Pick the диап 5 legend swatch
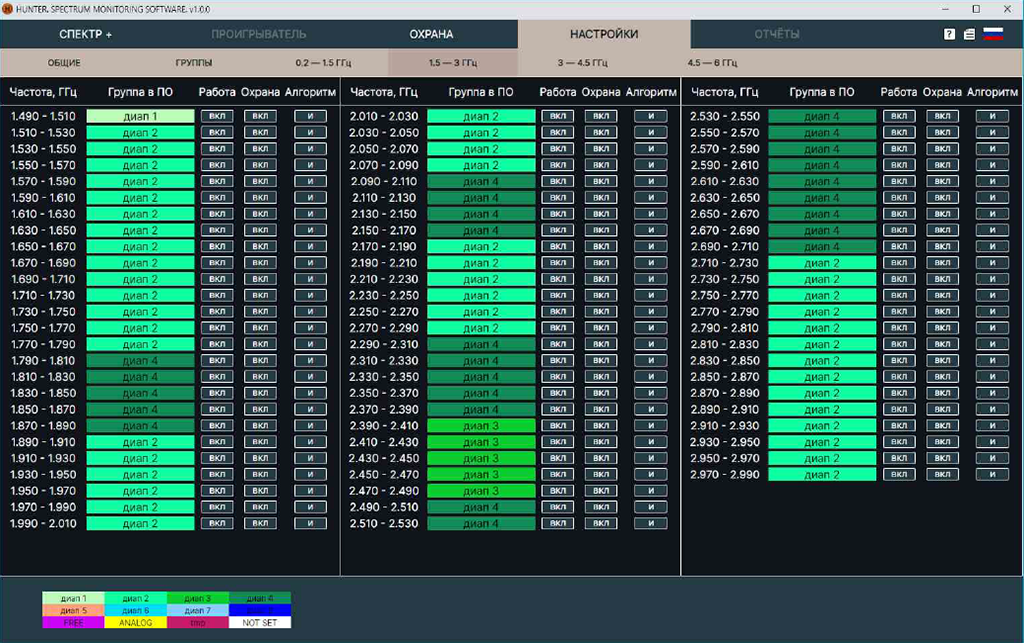The width and height of the screenshot is (1024, 643). [73, 610]
